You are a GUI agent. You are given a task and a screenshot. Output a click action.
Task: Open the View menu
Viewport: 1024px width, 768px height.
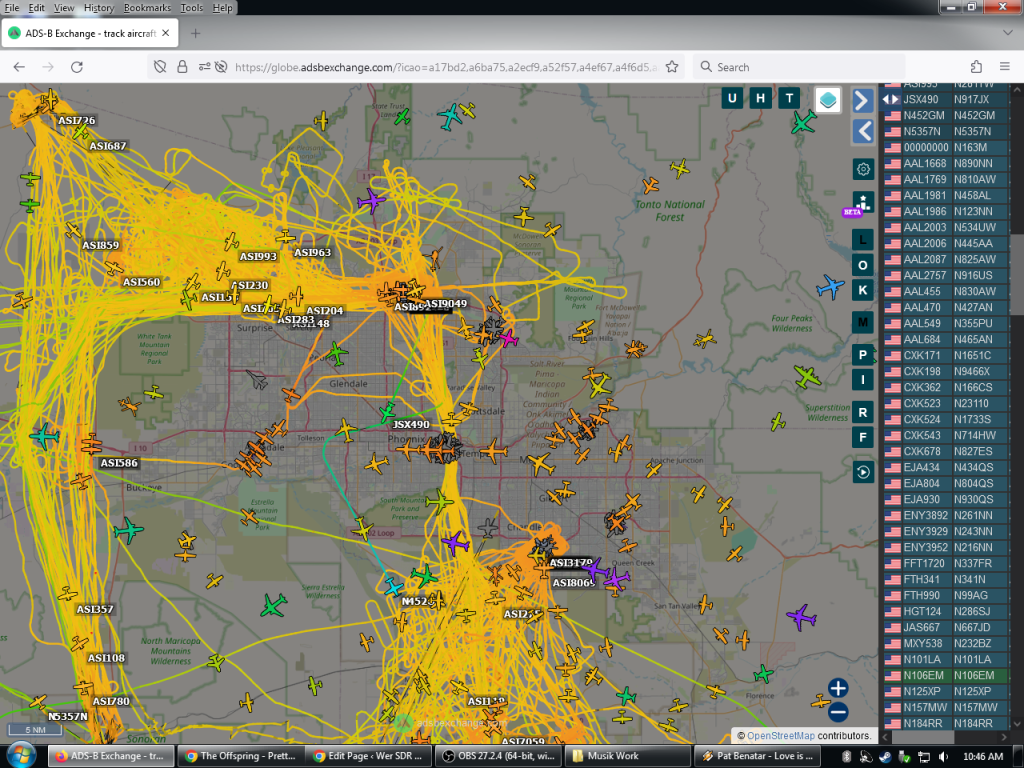63,8
